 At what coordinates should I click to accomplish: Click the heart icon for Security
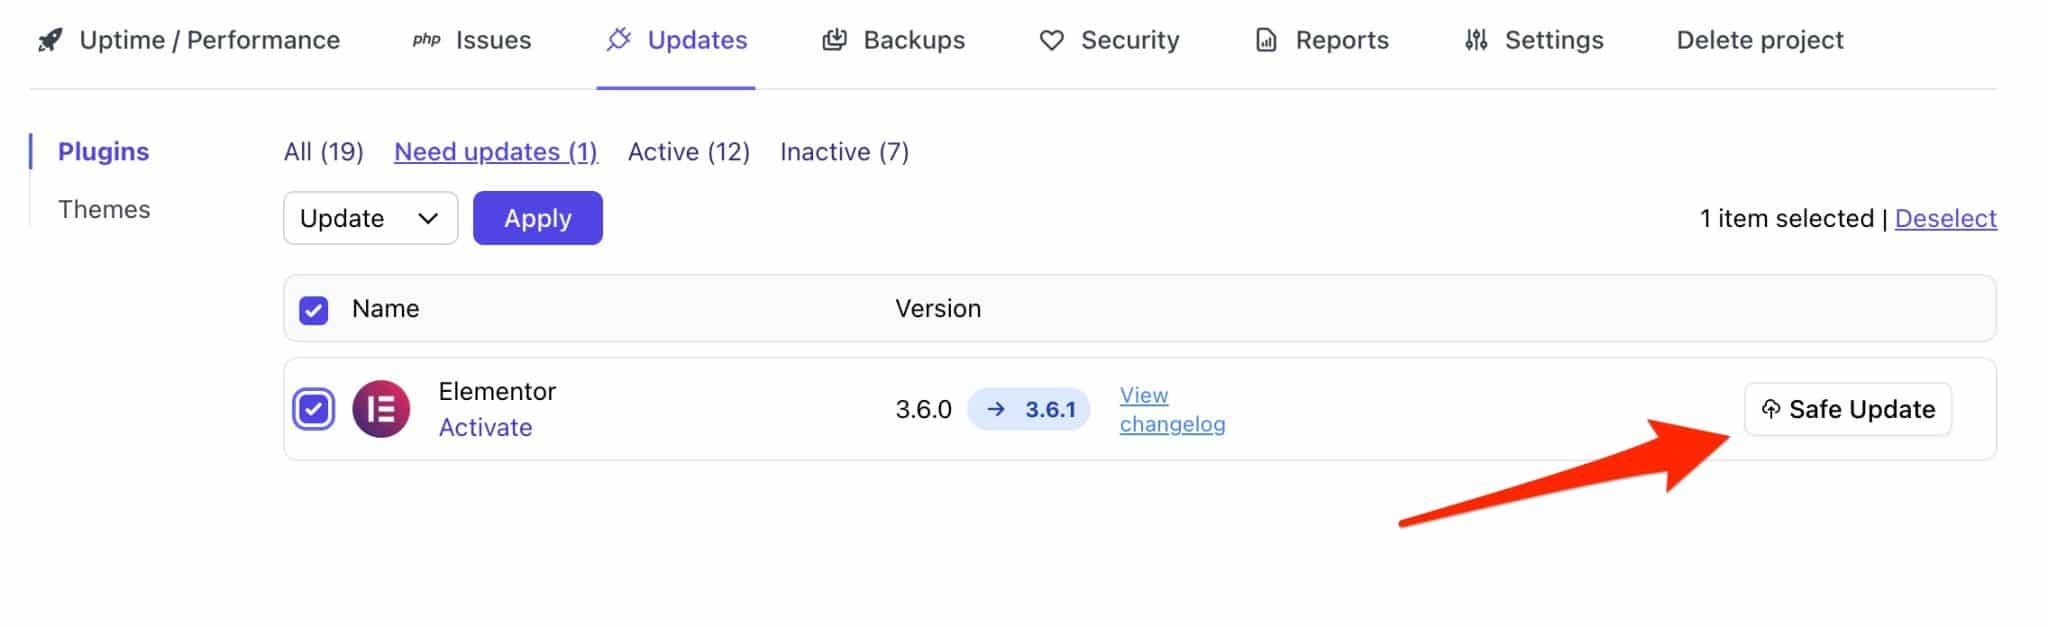[1051, 40]
